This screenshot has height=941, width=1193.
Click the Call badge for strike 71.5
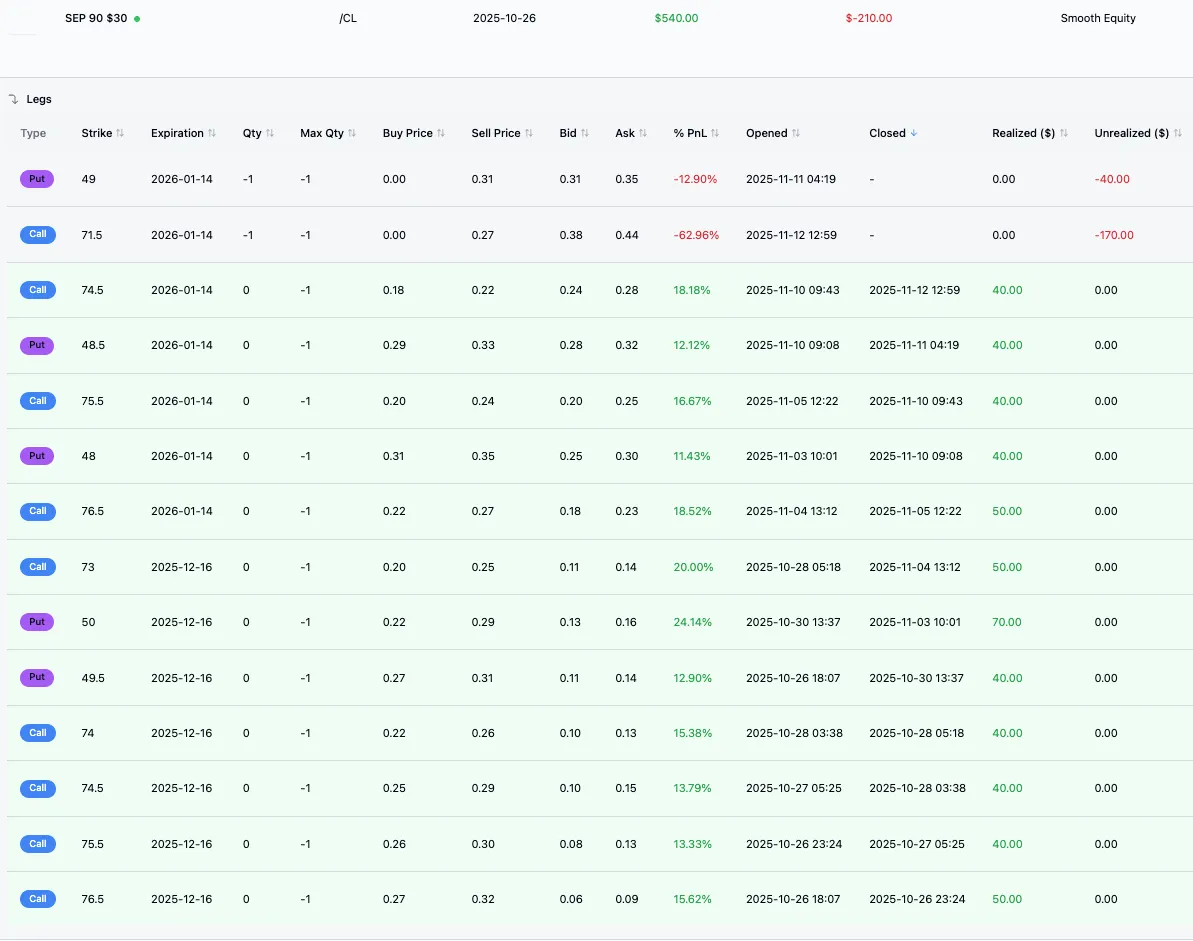click(38, 234)
